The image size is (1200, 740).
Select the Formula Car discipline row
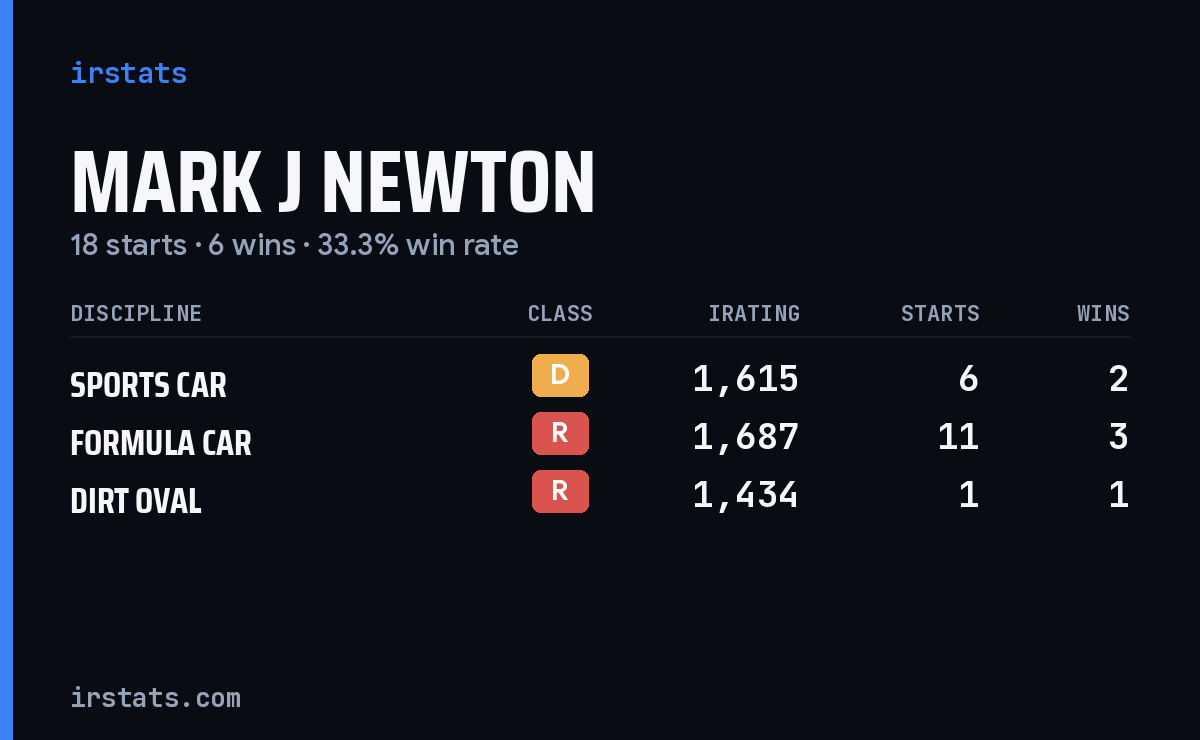click(x=600, y=437)
